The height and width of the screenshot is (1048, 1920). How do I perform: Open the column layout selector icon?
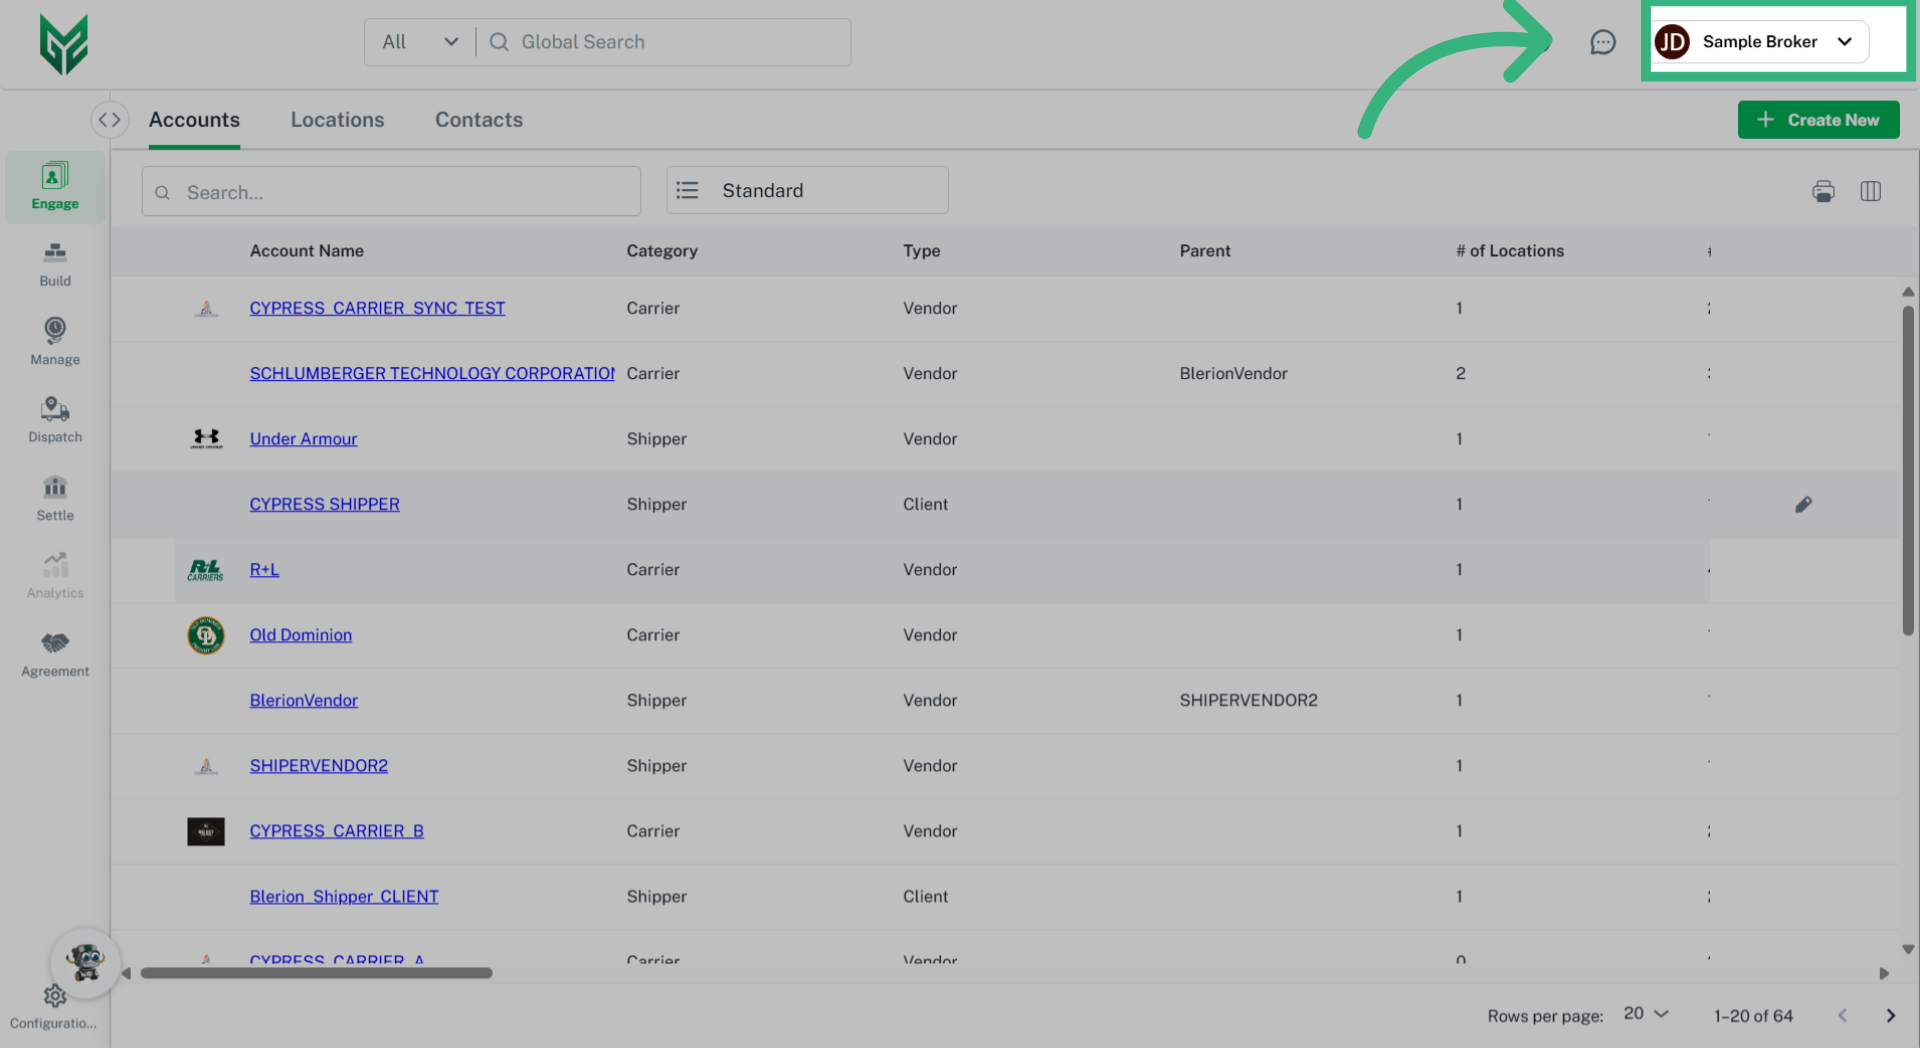click(x=1870, y=191)
